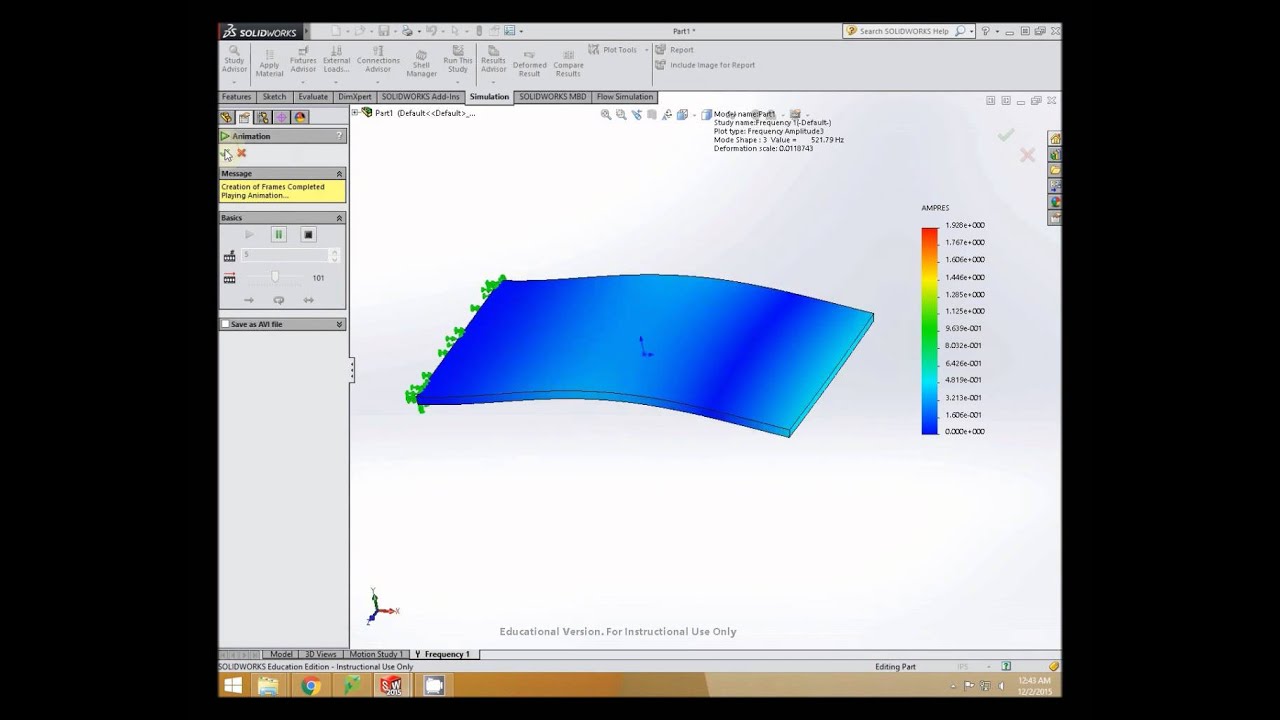Click the Zoom to Area viewport icon
The image size is (1280, 720).
[x=621, y=114]
